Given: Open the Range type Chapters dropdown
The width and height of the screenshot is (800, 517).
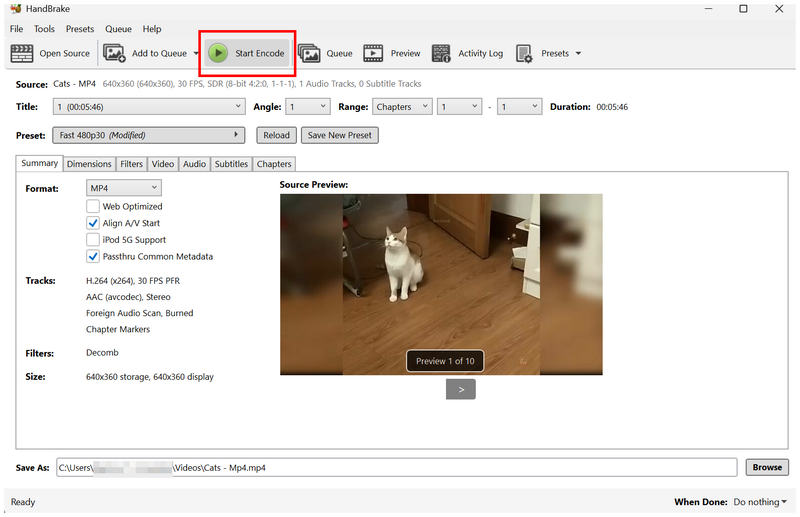Looking at the screenshot, I should coord(402,107).
